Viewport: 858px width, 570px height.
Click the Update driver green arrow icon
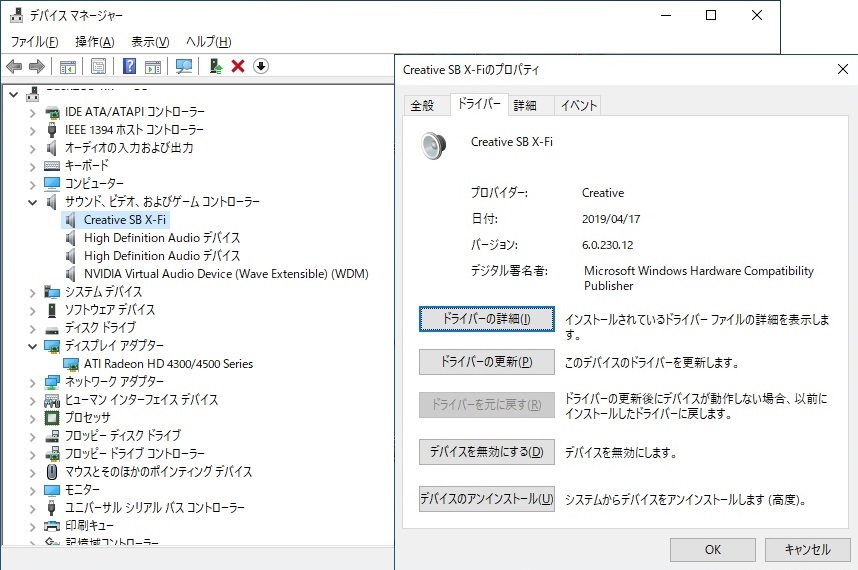(215, 67)
